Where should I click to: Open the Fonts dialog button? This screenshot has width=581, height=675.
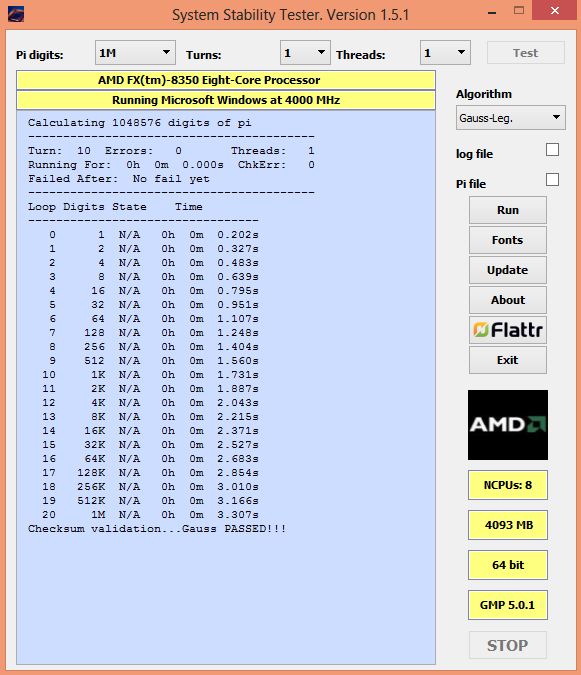[x=508, y=240]
